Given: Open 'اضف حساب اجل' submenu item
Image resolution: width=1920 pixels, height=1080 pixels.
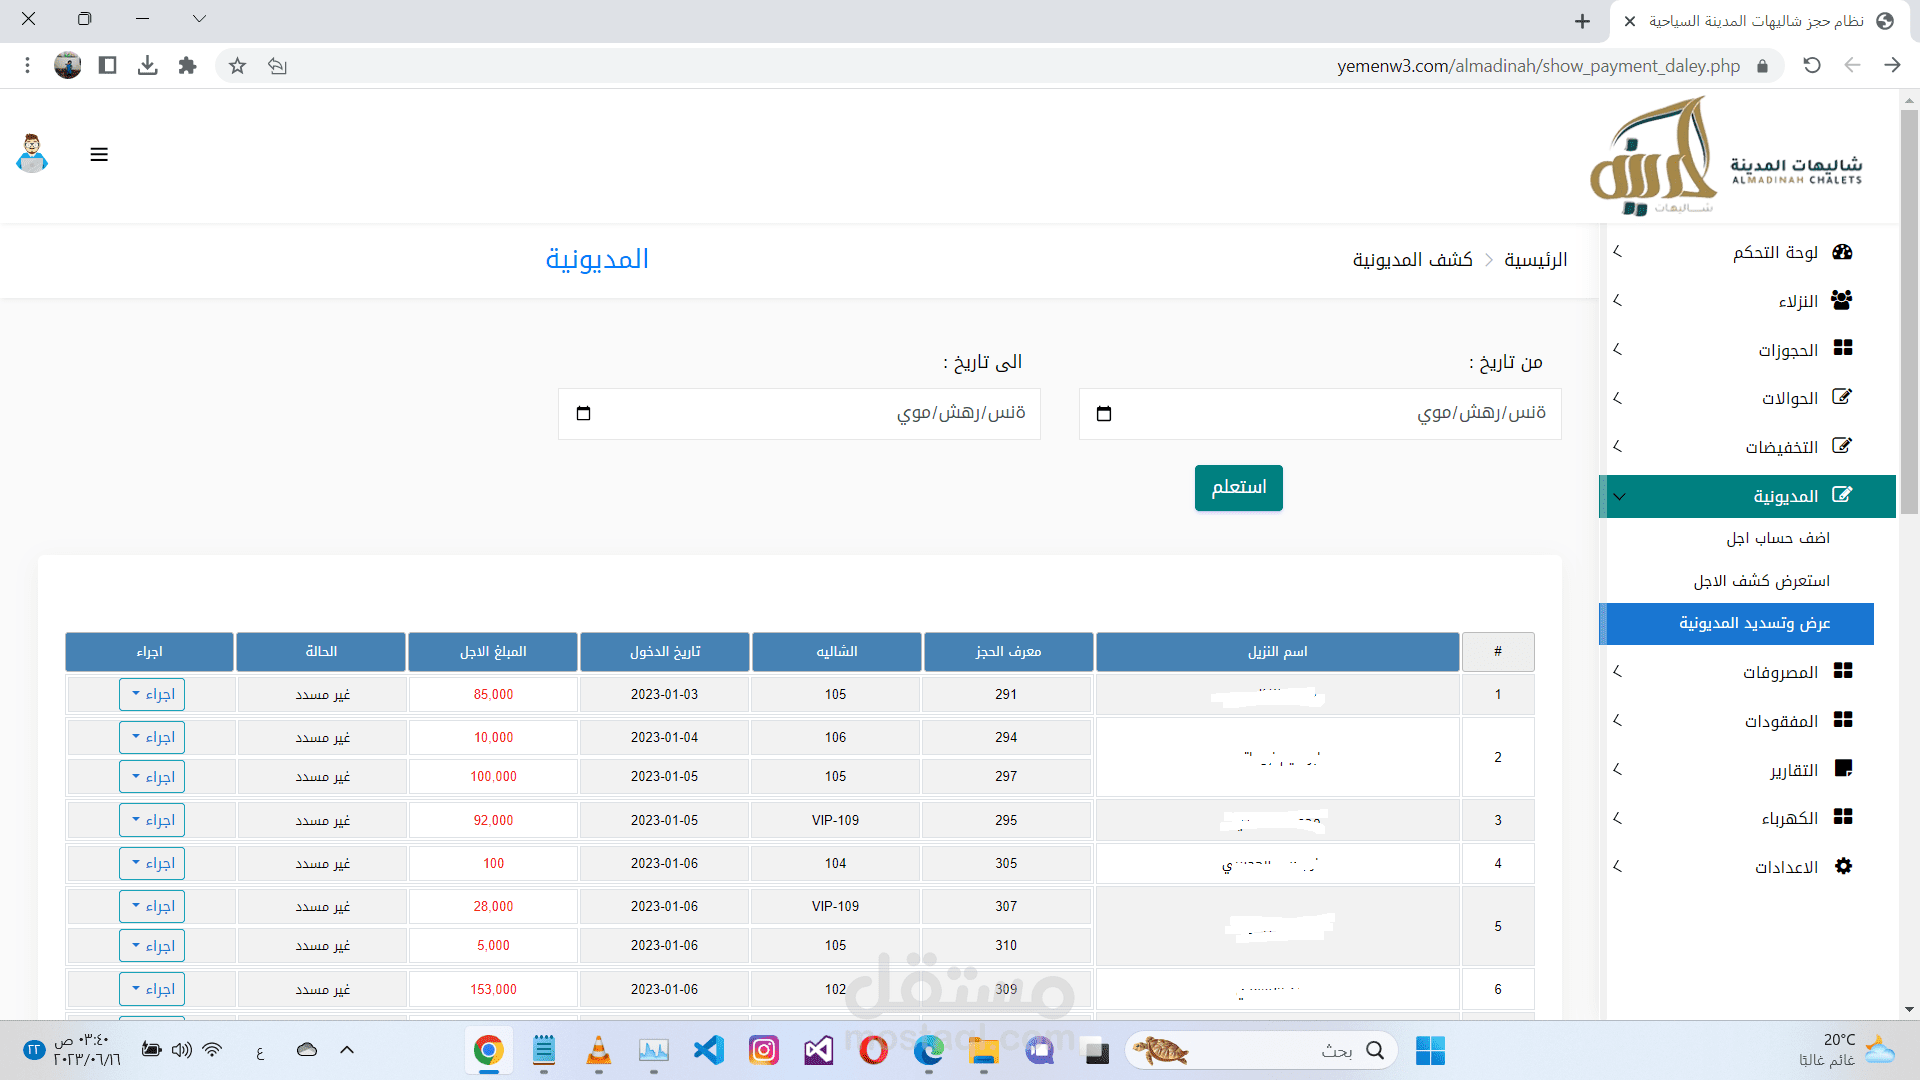Looking at the screenshot, I should (x=1777, y=538).
